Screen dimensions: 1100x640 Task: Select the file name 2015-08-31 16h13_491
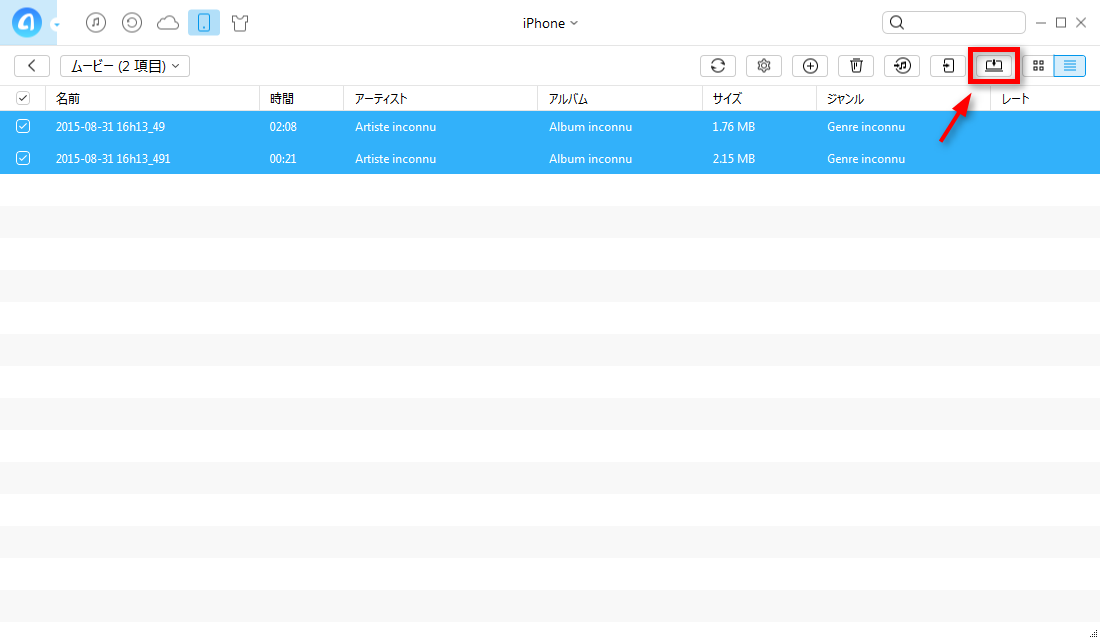tap(113, 159)
